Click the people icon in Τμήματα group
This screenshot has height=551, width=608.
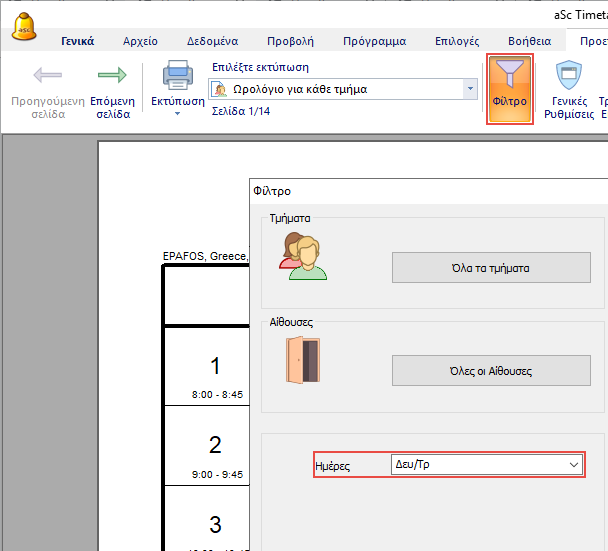coord(304,257)
